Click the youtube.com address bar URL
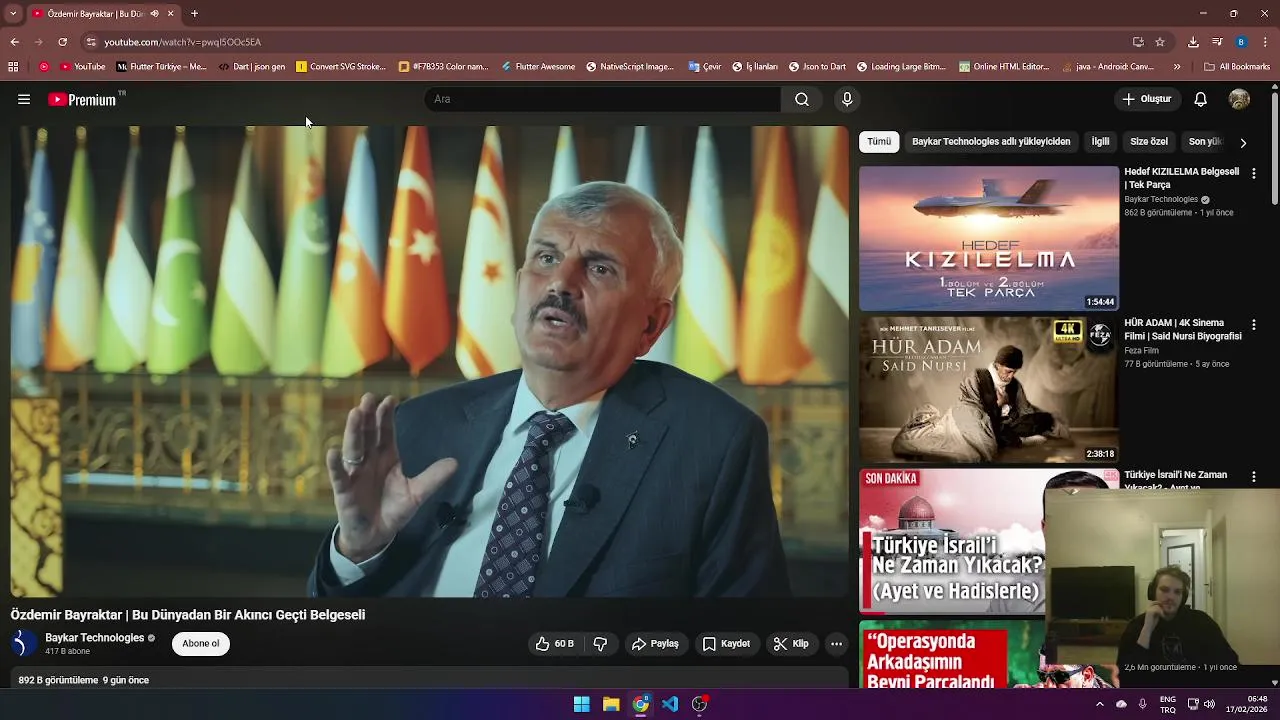The width and height of the screenshot is (1280, 720). 183,42
